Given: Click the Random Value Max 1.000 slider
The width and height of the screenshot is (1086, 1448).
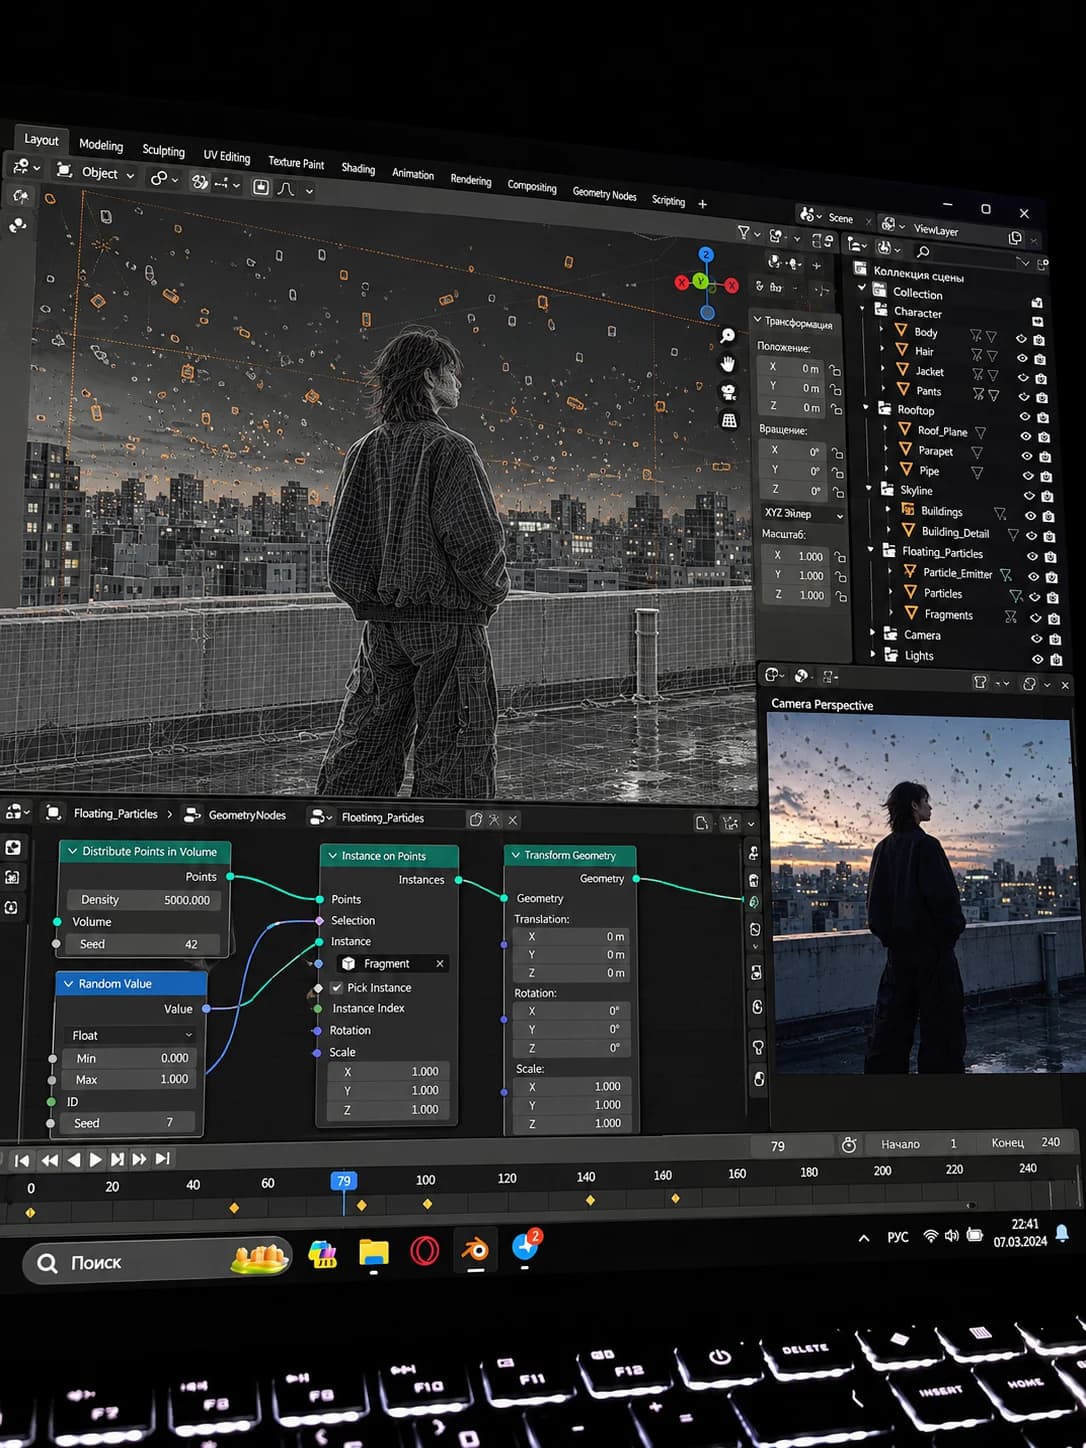Looking at the screenshot, I should click(129, 1079).
